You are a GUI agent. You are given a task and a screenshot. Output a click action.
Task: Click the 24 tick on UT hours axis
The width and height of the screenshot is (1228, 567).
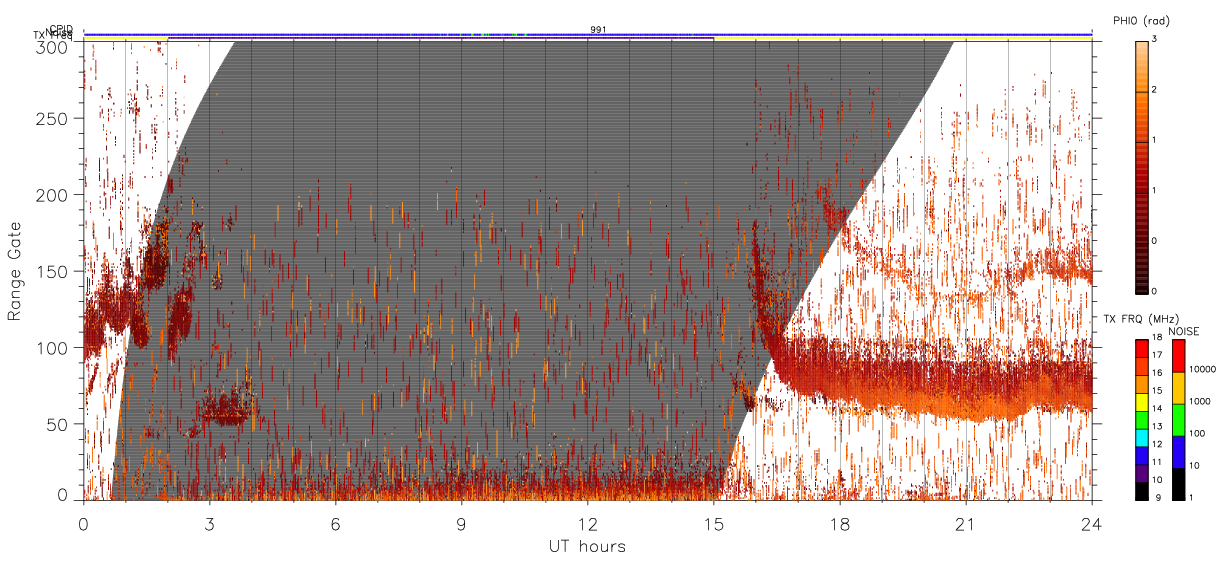pos(1091,522)
